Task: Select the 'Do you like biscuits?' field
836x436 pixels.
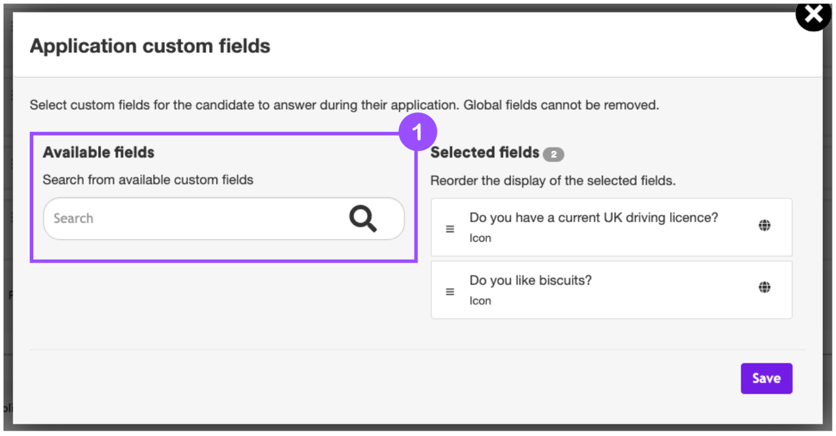Action: coord(530,280)
